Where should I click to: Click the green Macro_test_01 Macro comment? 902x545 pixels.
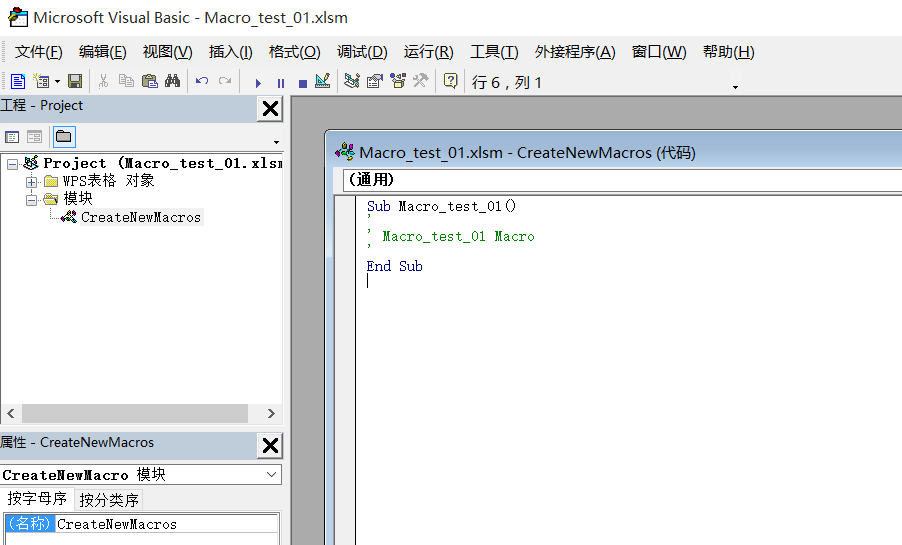(458, 237)
